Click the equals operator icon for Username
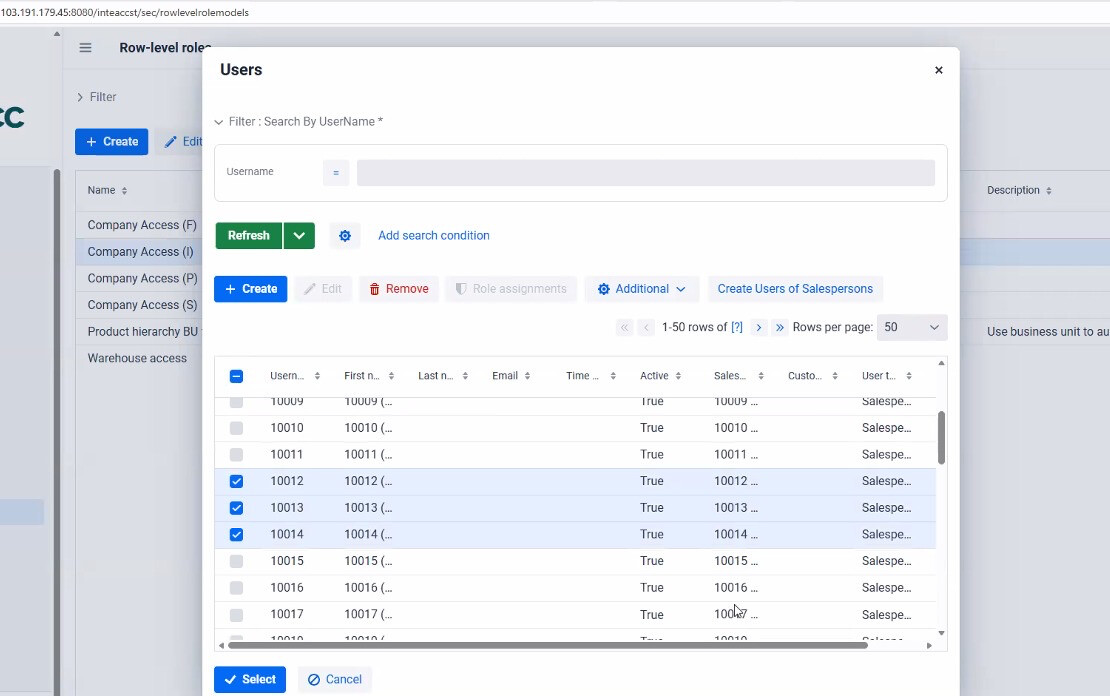The width and height of the screenshot is (1110, 696). pyautogui.click(x=336, y=172)
